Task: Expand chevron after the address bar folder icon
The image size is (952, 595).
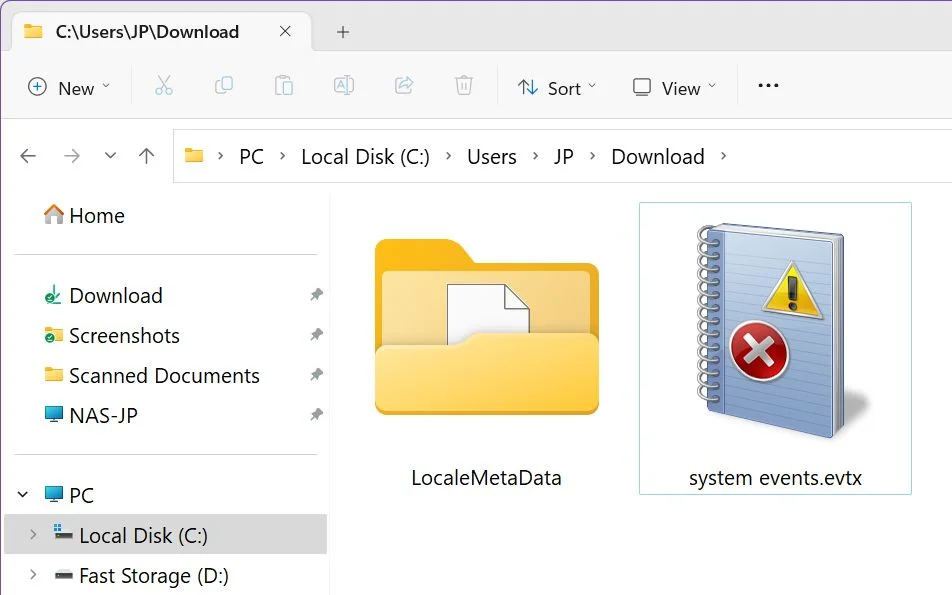Action: [x=220, y=156]
